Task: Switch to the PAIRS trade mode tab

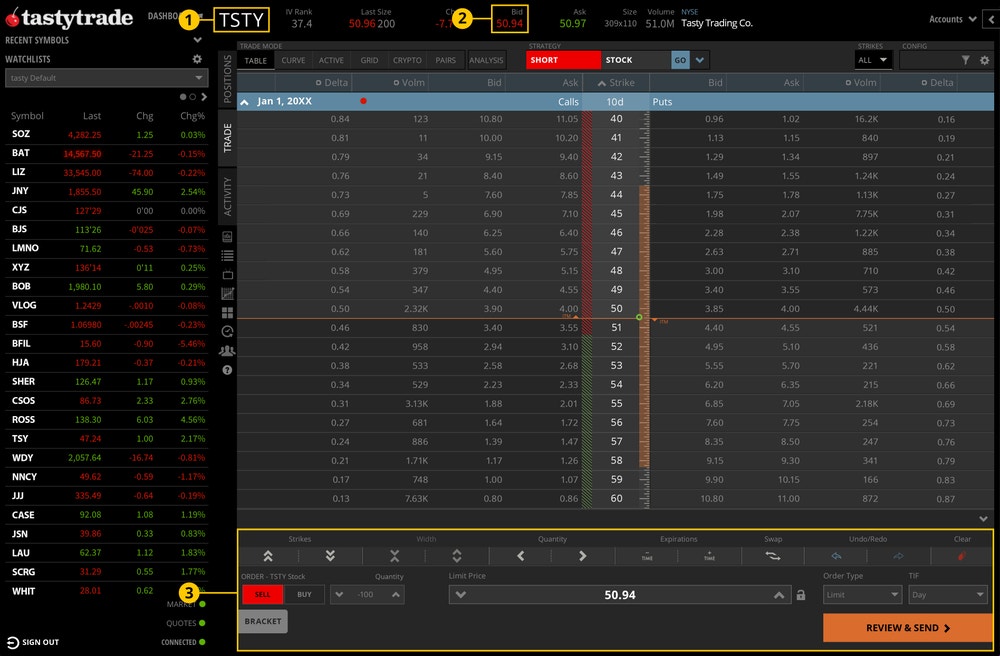Action: tap(446, 61)
